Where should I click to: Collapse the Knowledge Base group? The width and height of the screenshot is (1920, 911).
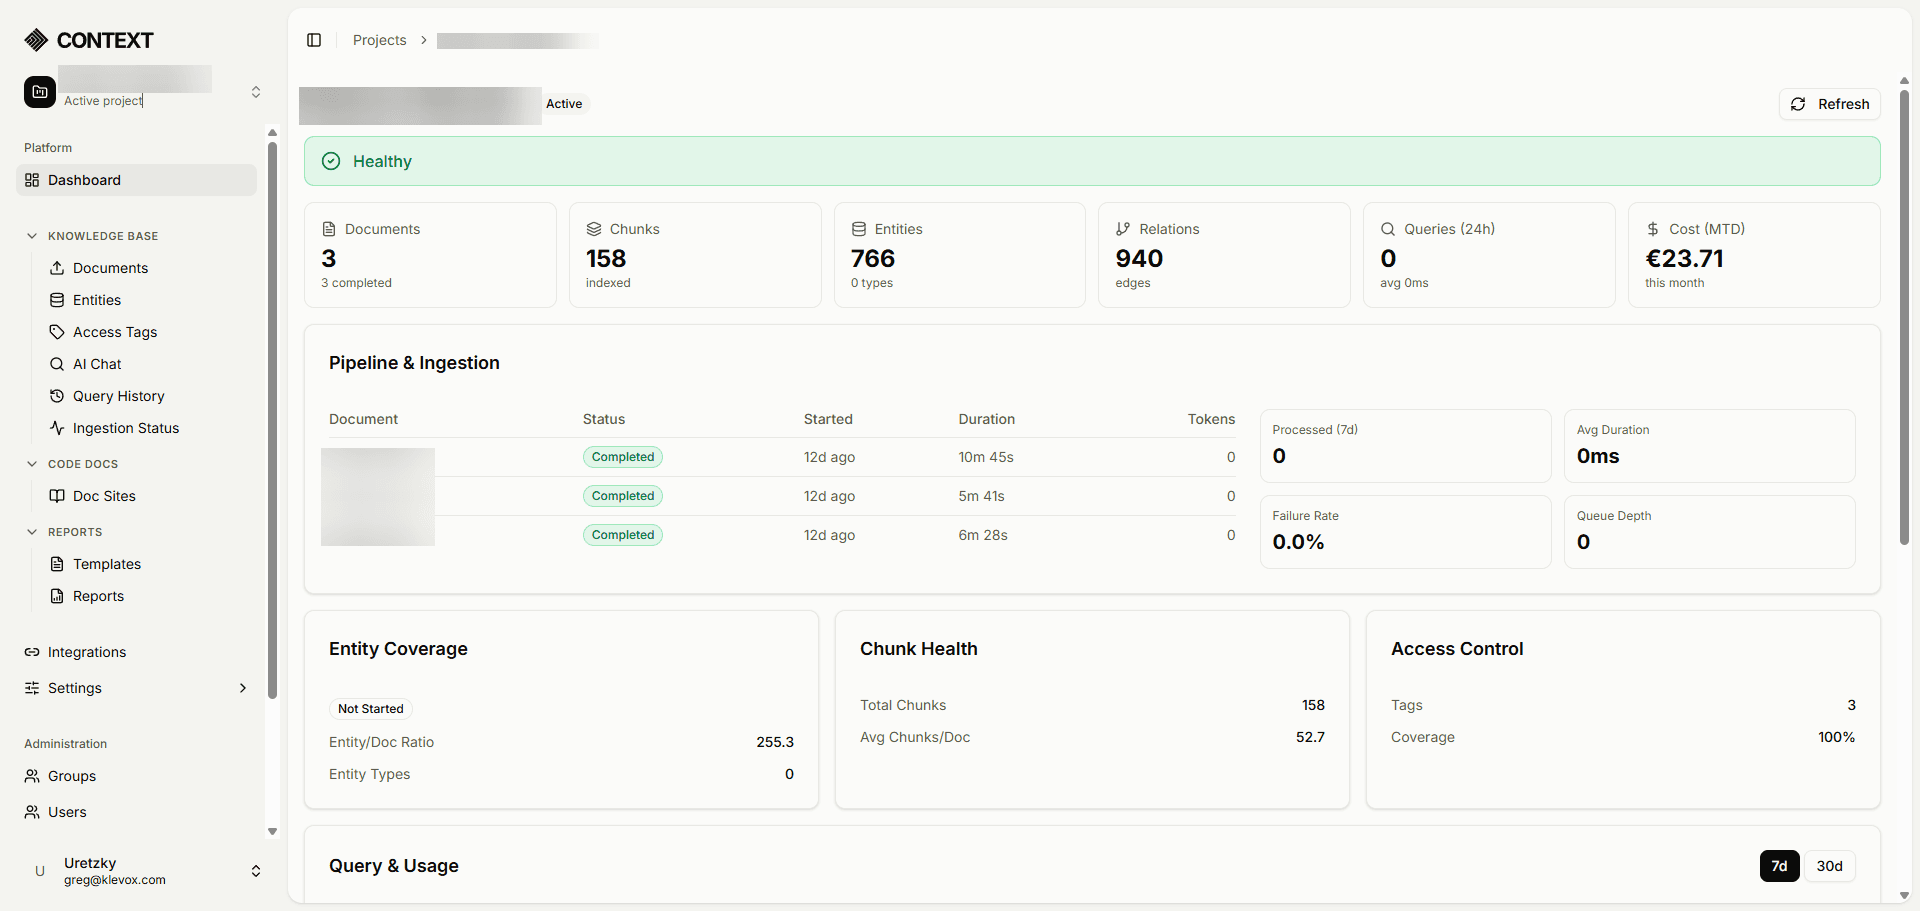click(32, 236)
